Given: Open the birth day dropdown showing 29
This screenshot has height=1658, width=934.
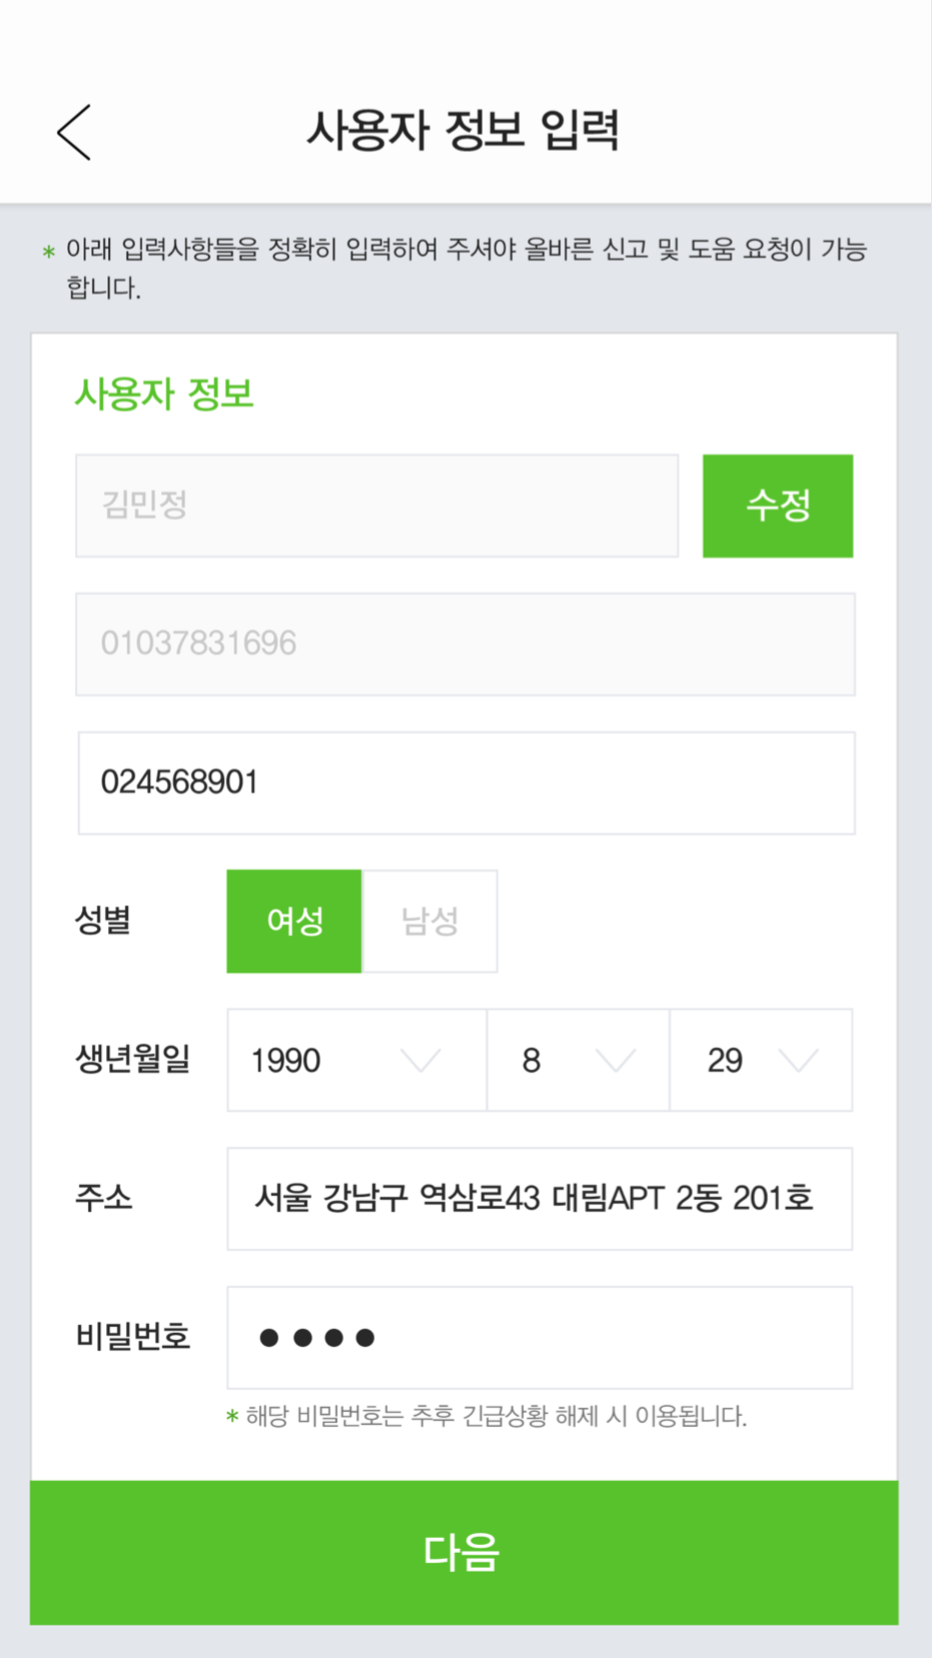Looking at the screenshot, I should (761, 1060).
